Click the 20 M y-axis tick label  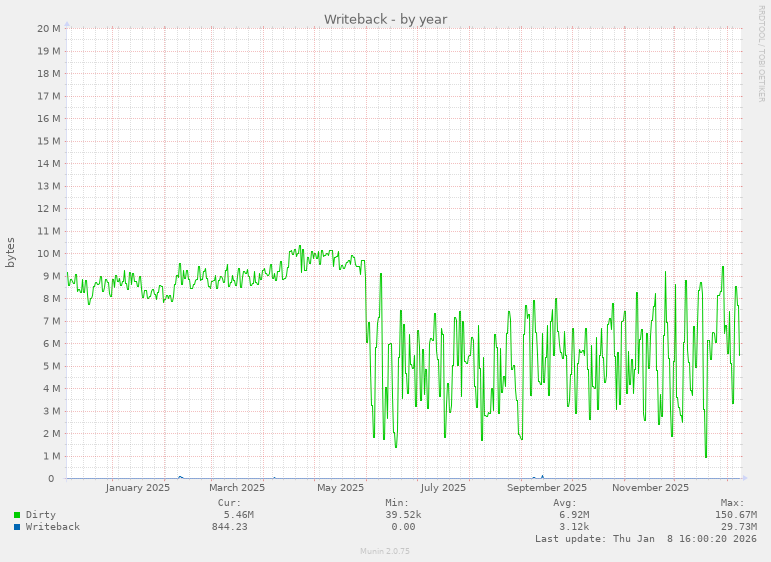click(x=49, y=28)
